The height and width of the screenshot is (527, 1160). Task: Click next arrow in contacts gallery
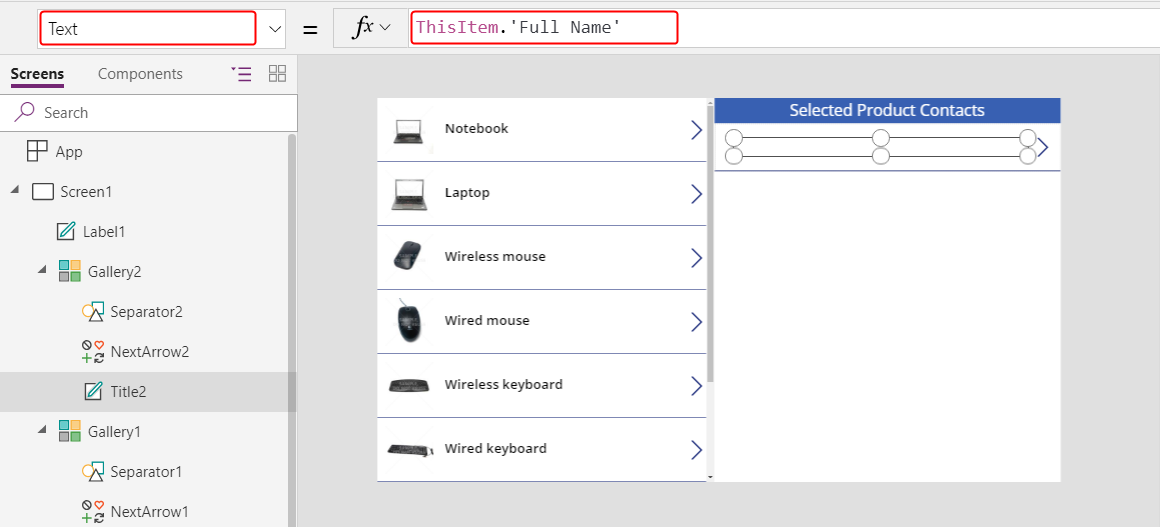(1043, 147)
